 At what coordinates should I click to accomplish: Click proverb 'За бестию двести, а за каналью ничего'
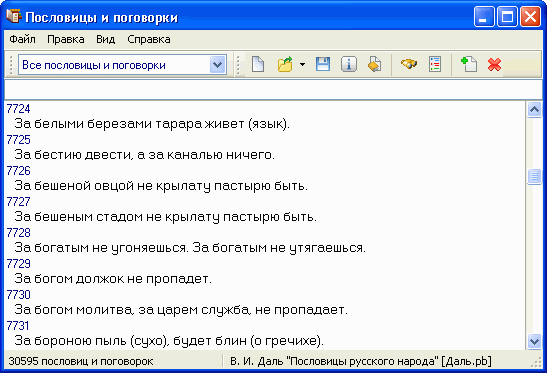tap(144, 155)
